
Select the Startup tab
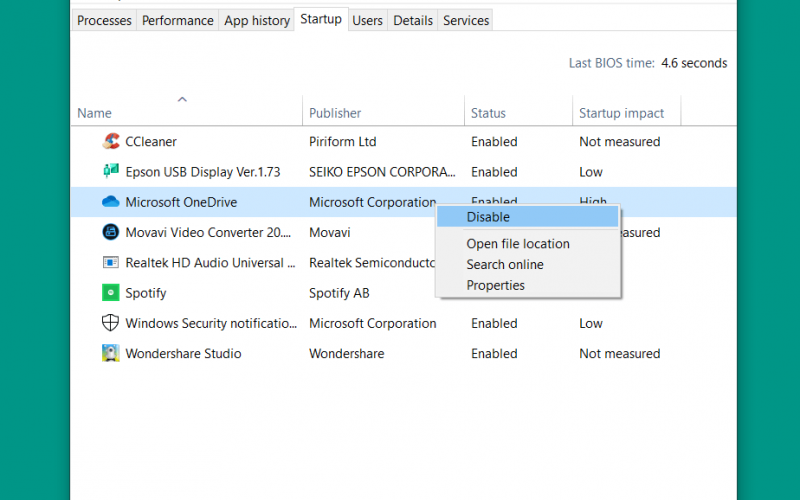[x=321, y=19]
